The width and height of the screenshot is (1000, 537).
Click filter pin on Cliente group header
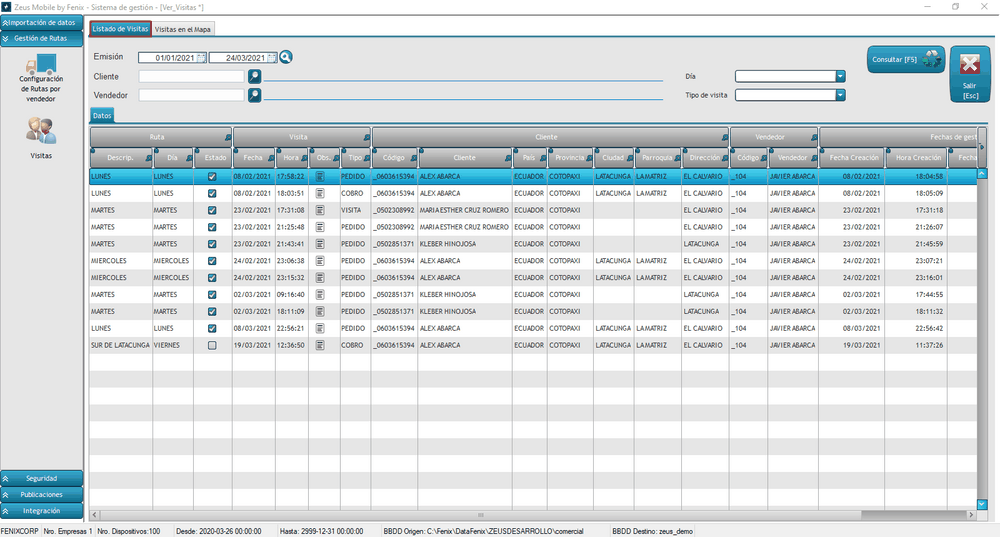coord(724,138)
